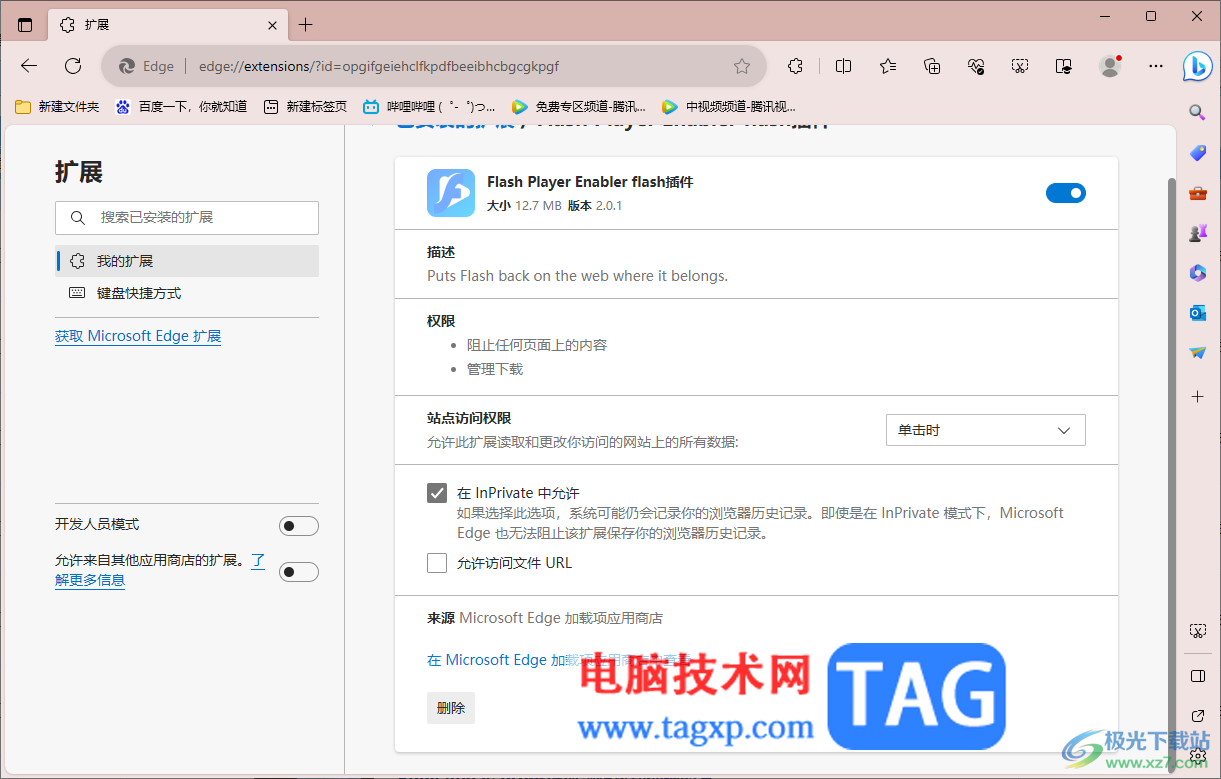Screen dimensions: 1221x779
Task: Go back to previous page
Action: 29,66
